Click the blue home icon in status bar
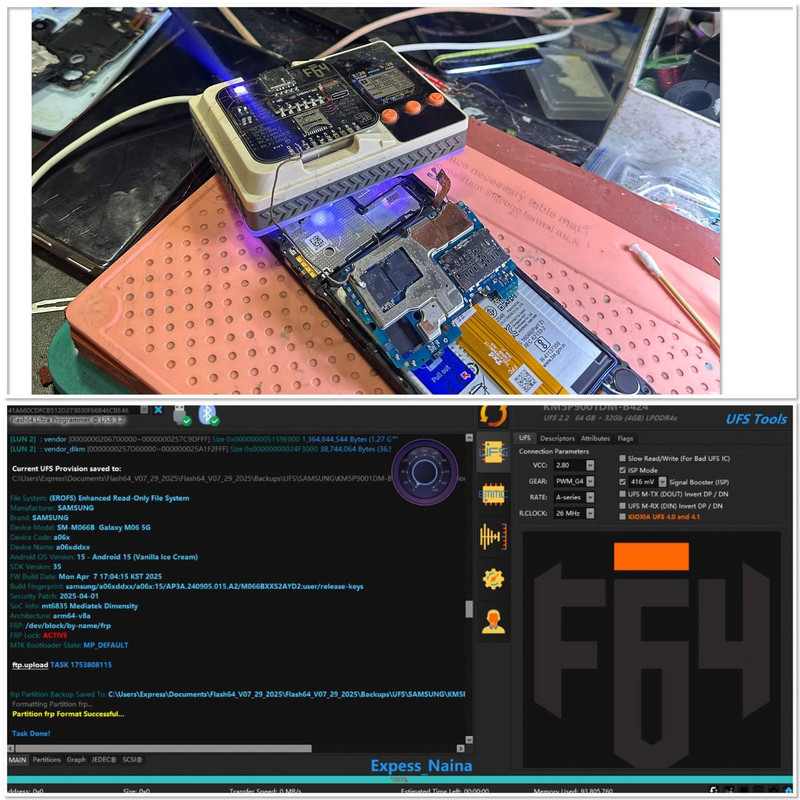 tap(789, 790)
